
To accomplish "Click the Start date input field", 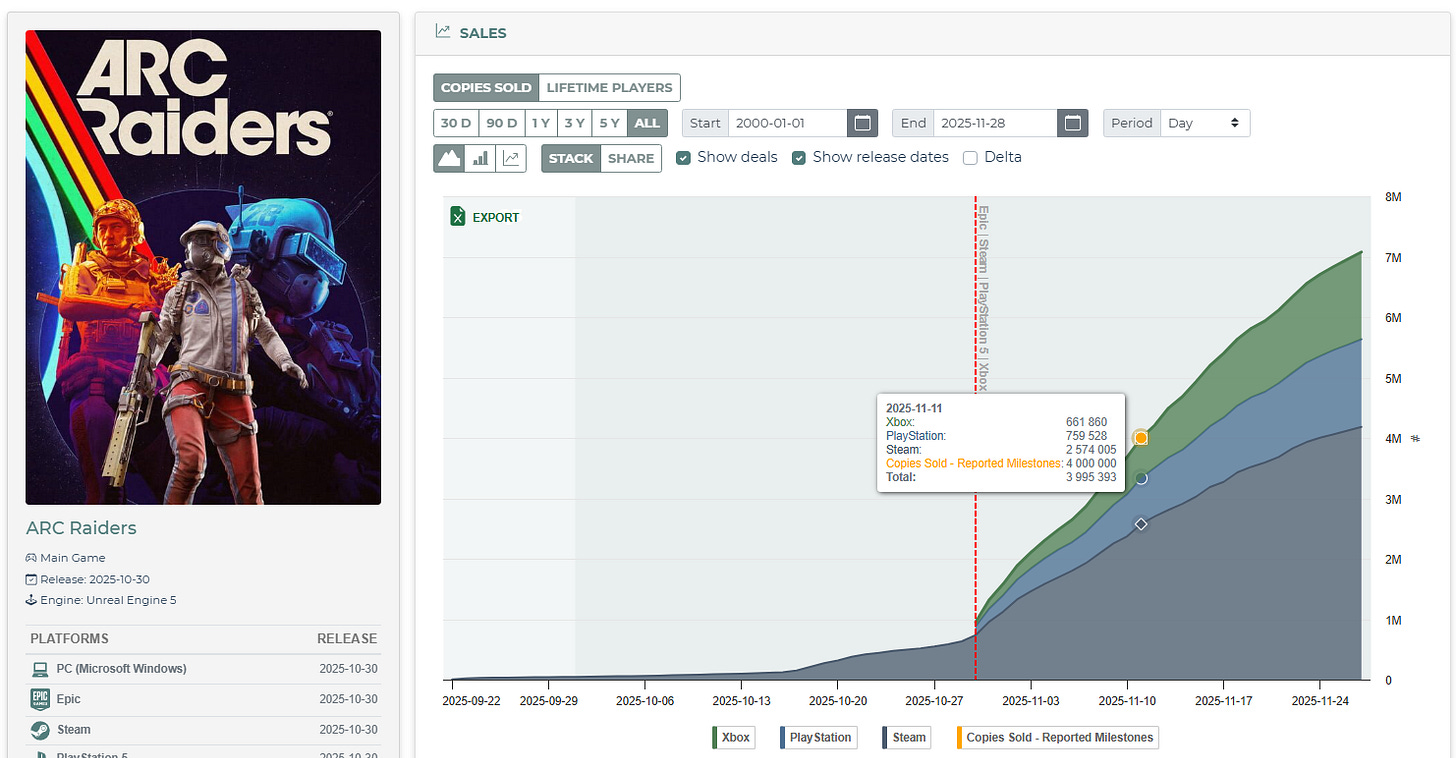I will click(788, 123).
